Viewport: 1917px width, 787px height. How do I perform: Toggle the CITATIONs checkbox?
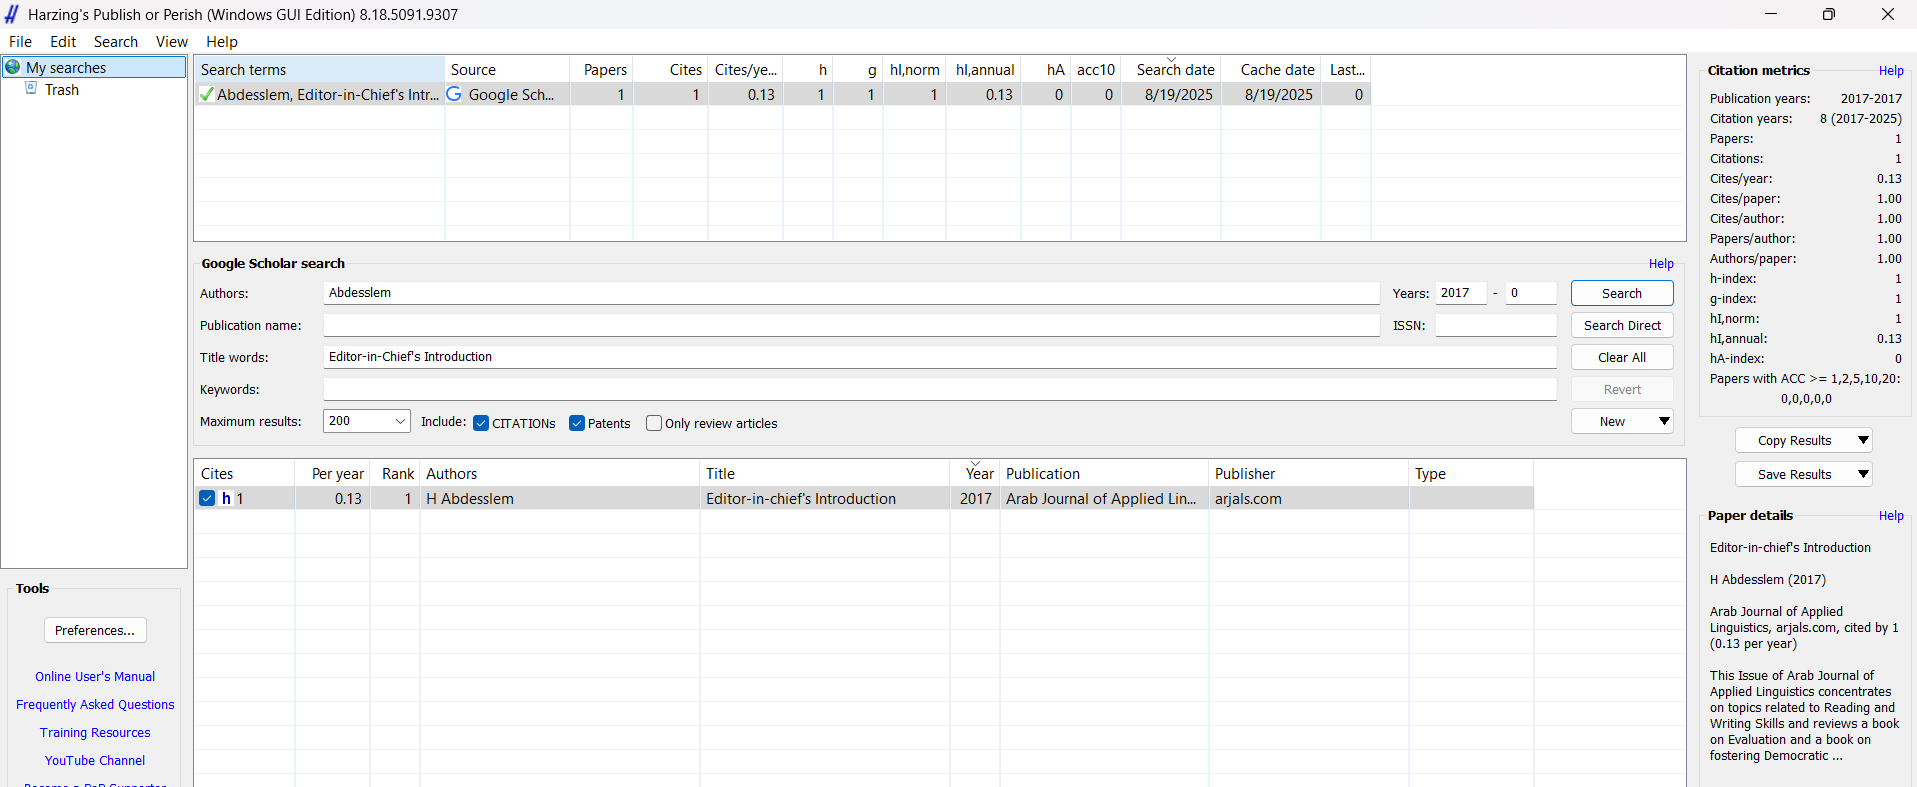[x=481, y=423]
